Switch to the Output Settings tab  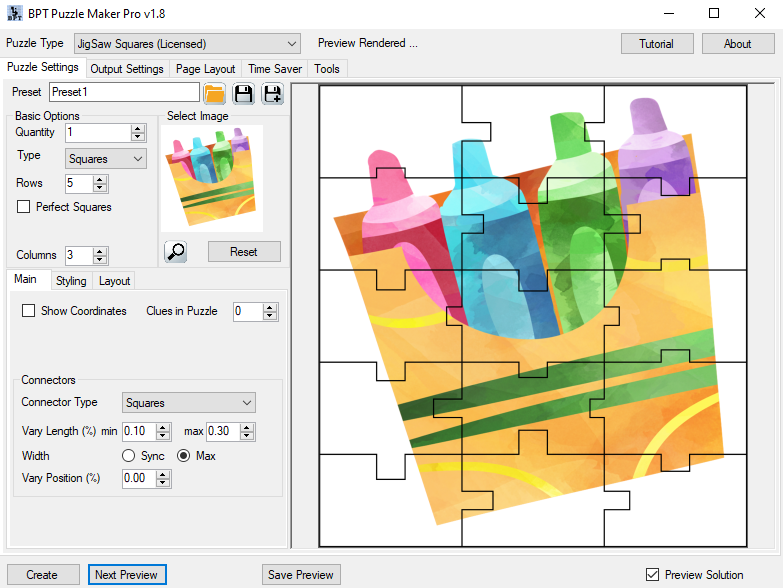point(127,69)
